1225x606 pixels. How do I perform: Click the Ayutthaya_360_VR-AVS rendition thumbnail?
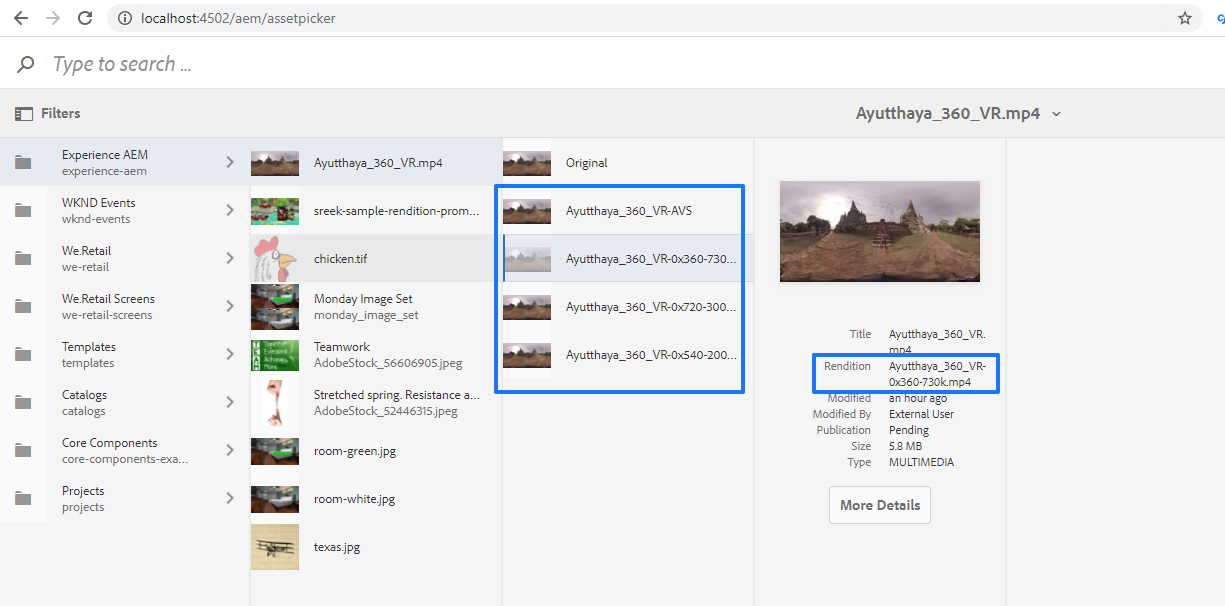[527, 211]
